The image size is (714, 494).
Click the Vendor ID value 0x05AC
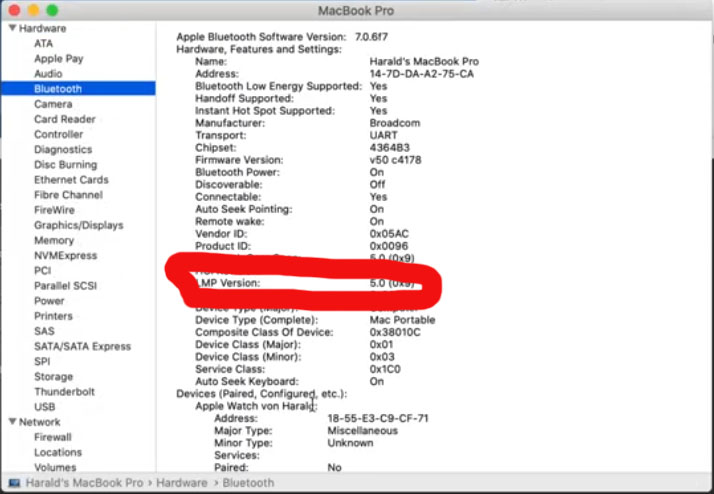pyautogui.click(x=389, y=234)
